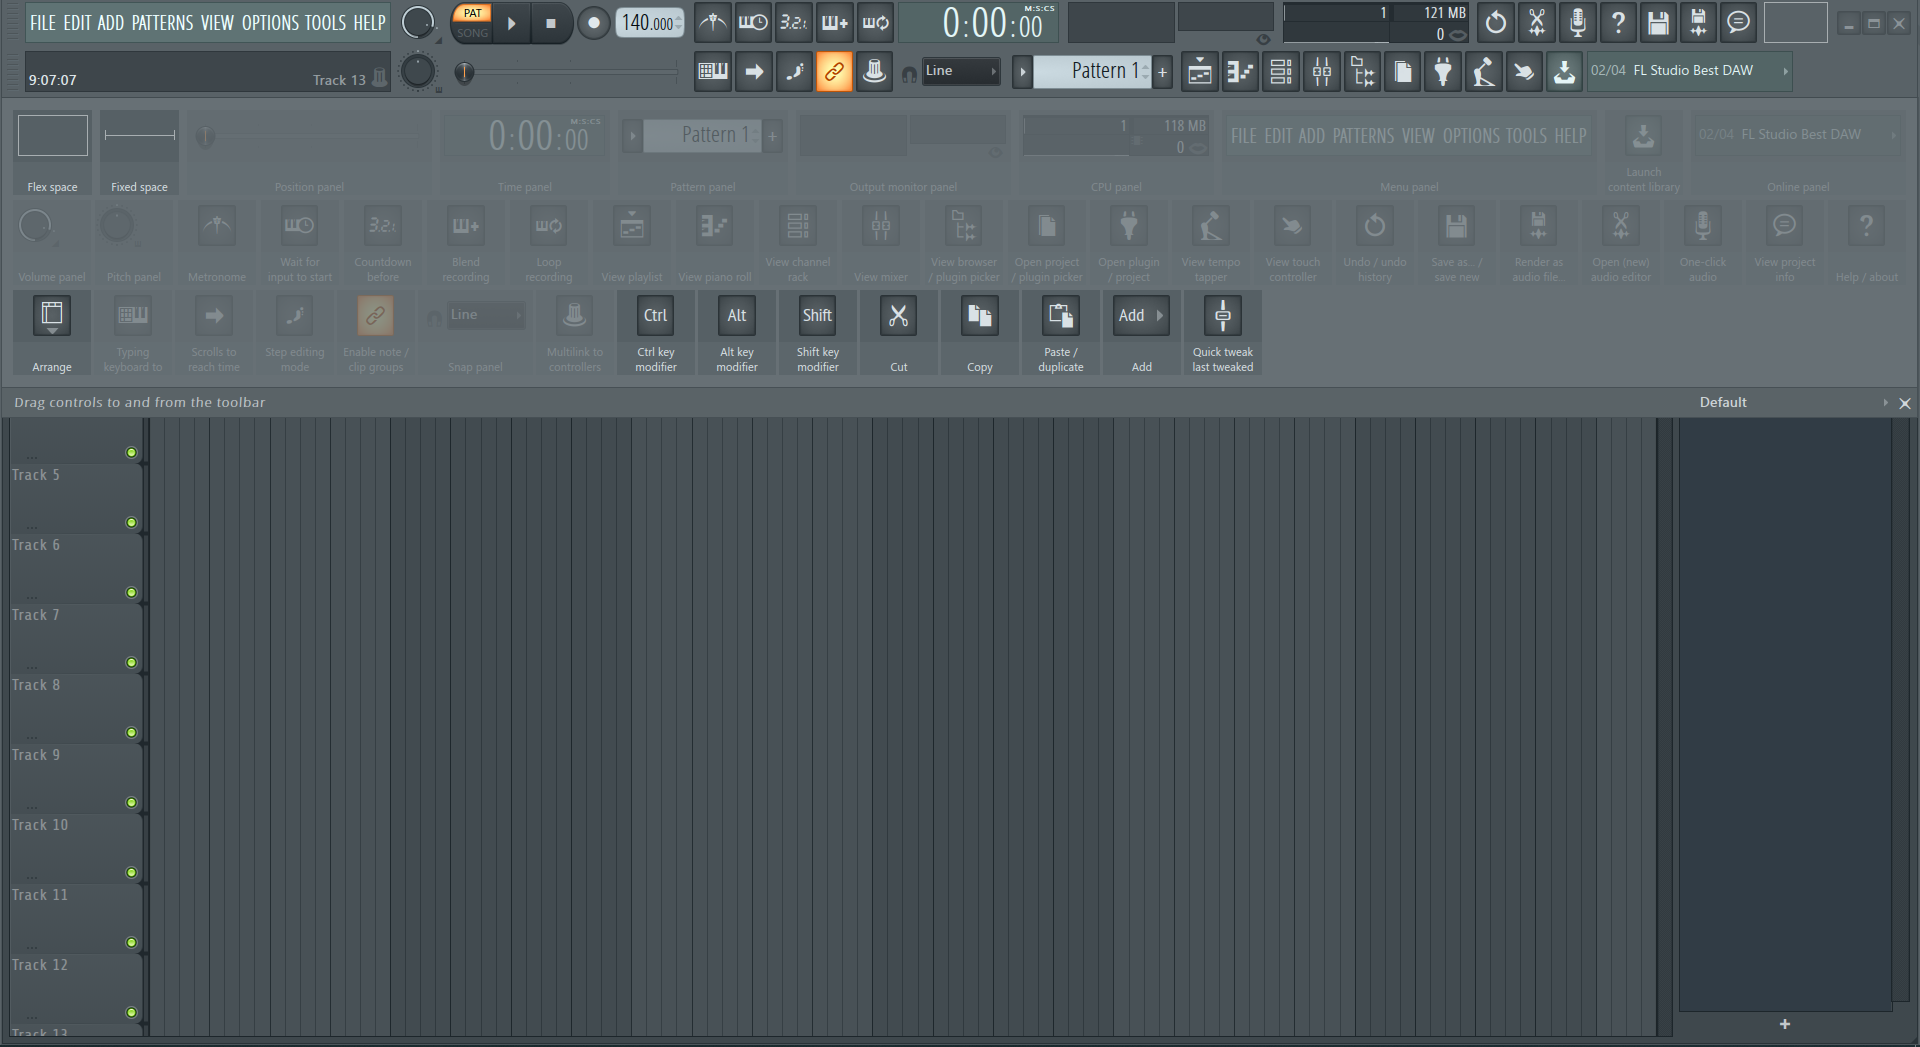Screen dimensions: 1920x1047
Task: Toggle multilink to controllers icon
Action: 875,71
